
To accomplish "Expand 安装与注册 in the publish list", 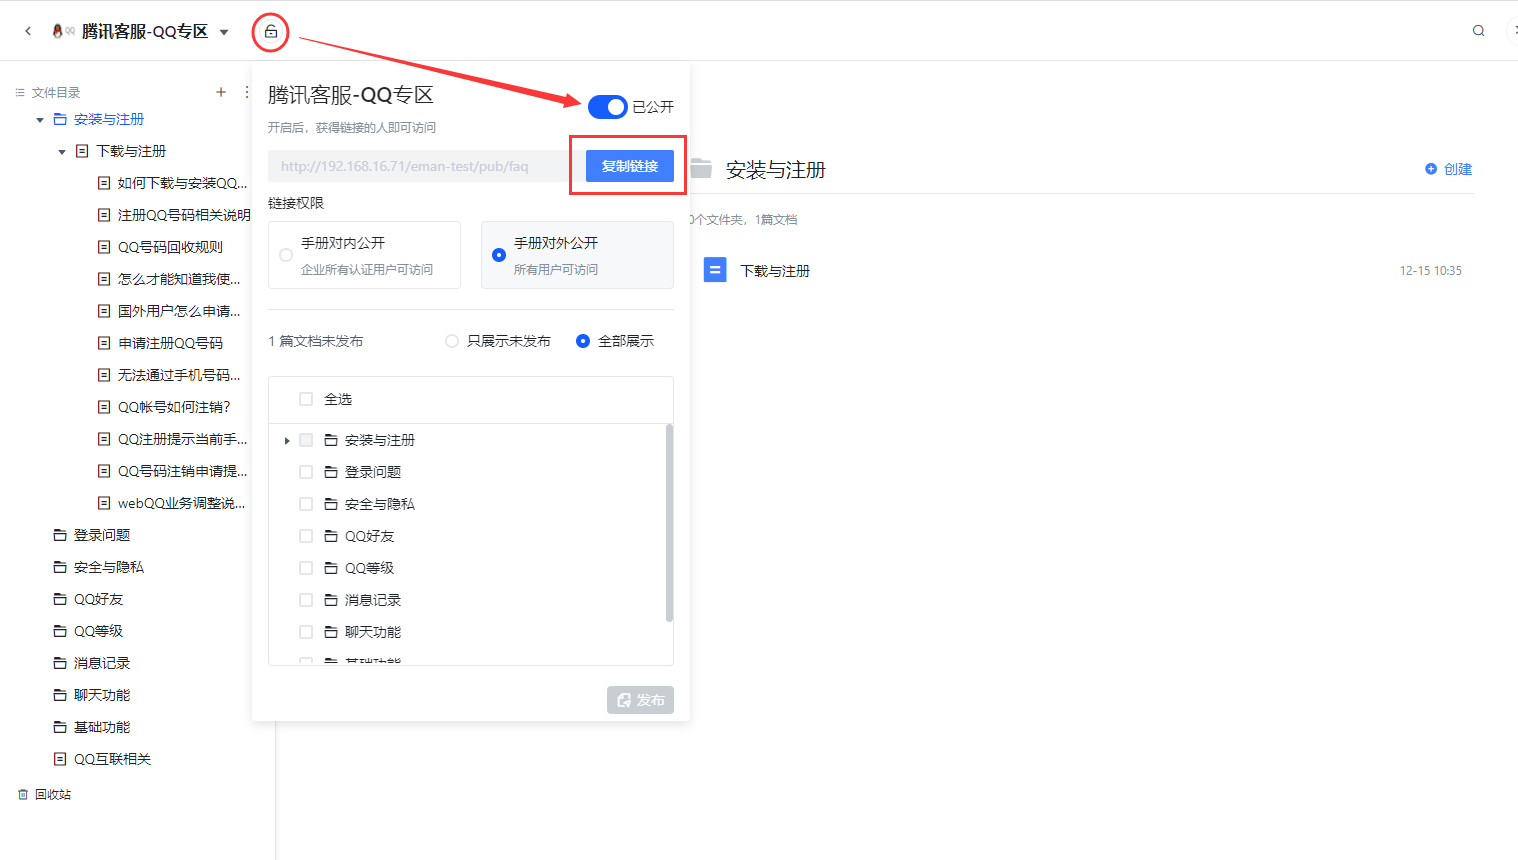I will (287, 439).
